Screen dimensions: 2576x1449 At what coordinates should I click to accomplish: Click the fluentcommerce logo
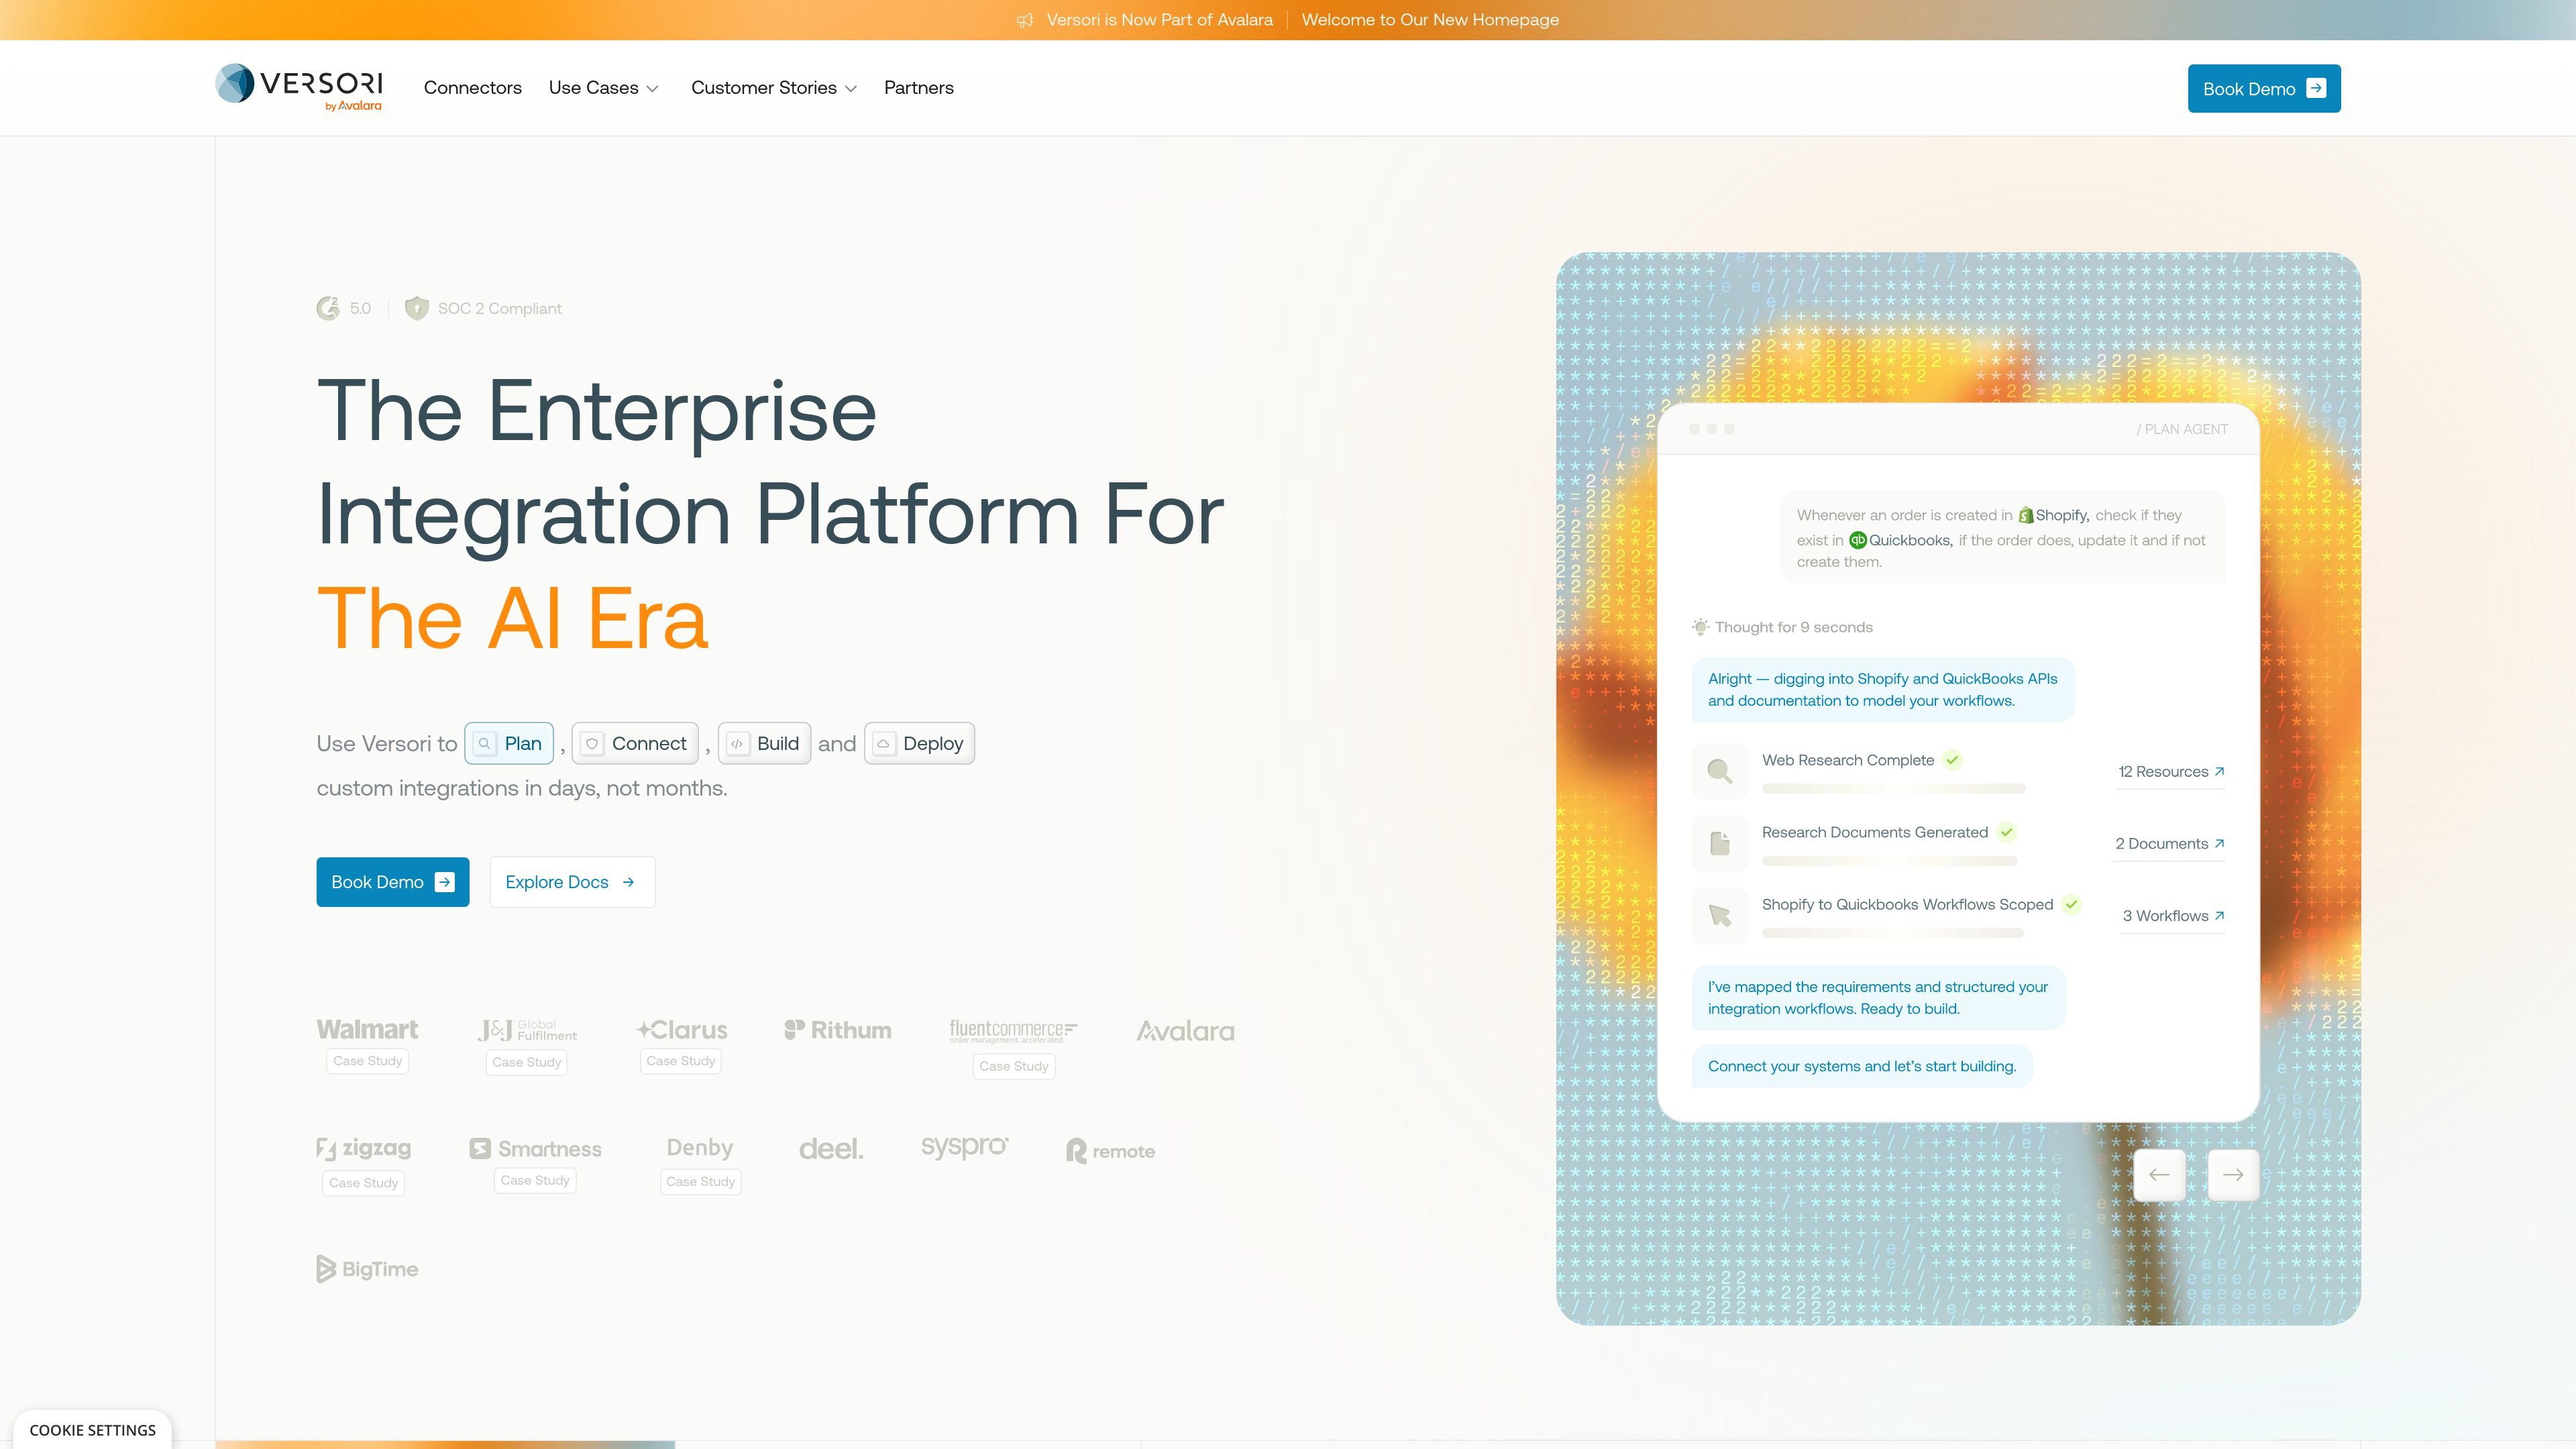click(x=1013, y=1030)
